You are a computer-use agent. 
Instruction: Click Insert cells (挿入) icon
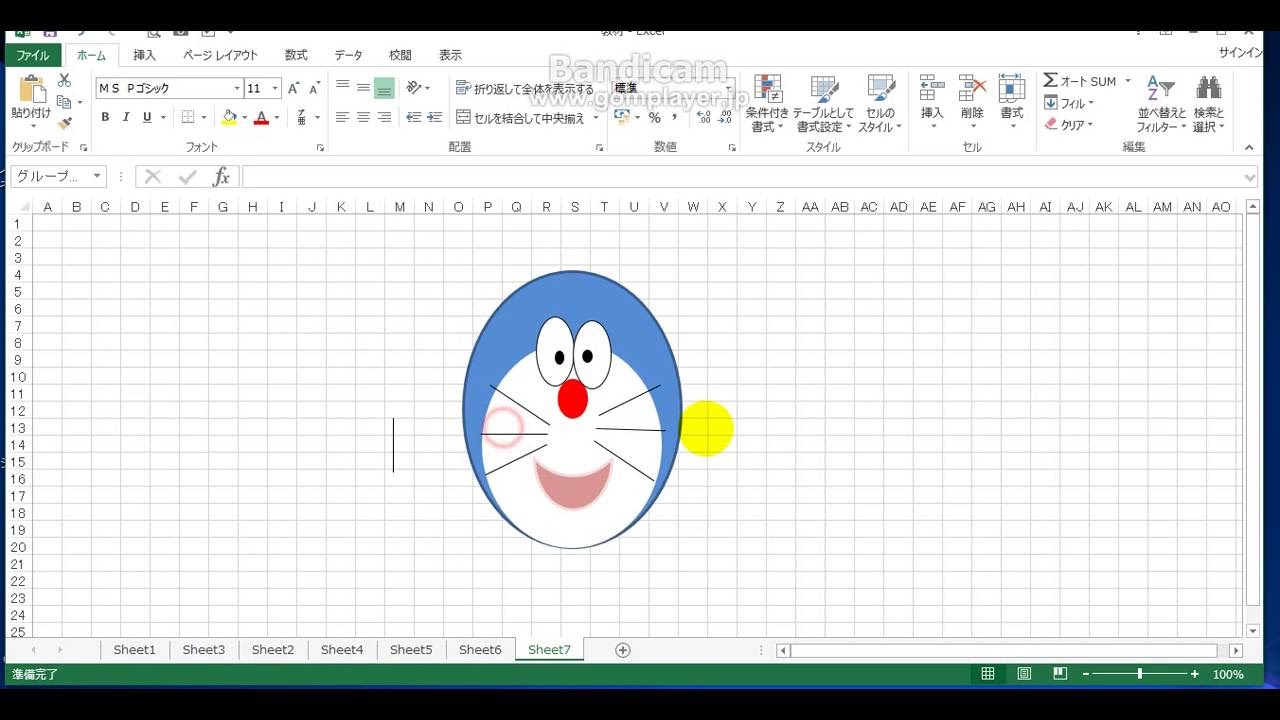coord(932,88)
